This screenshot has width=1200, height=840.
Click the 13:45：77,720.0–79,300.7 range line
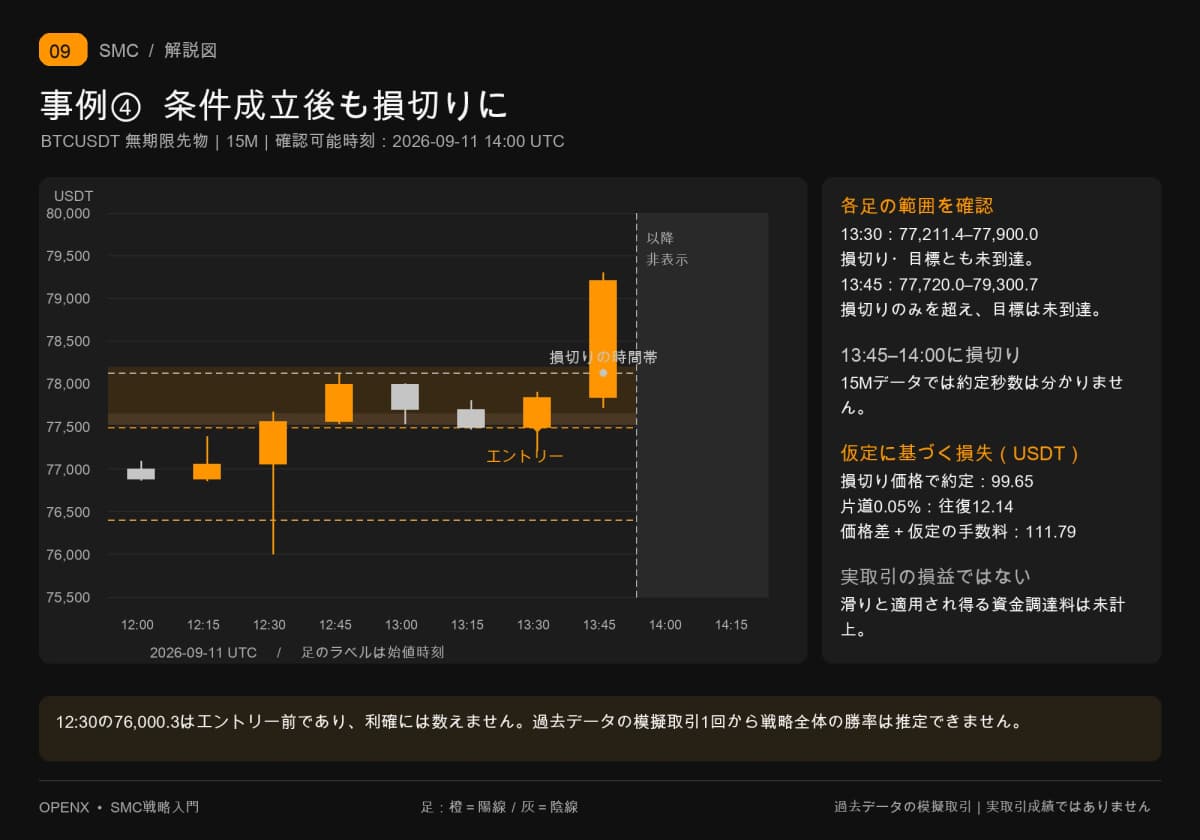tap(939, 284)
